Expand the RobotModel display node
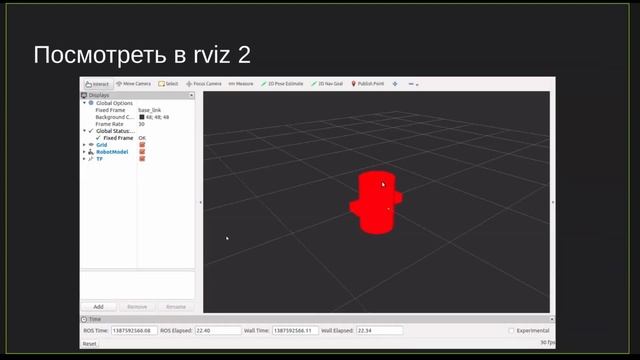Image resolution: width=640 pixels, height=360 pixels. (84, 152)
